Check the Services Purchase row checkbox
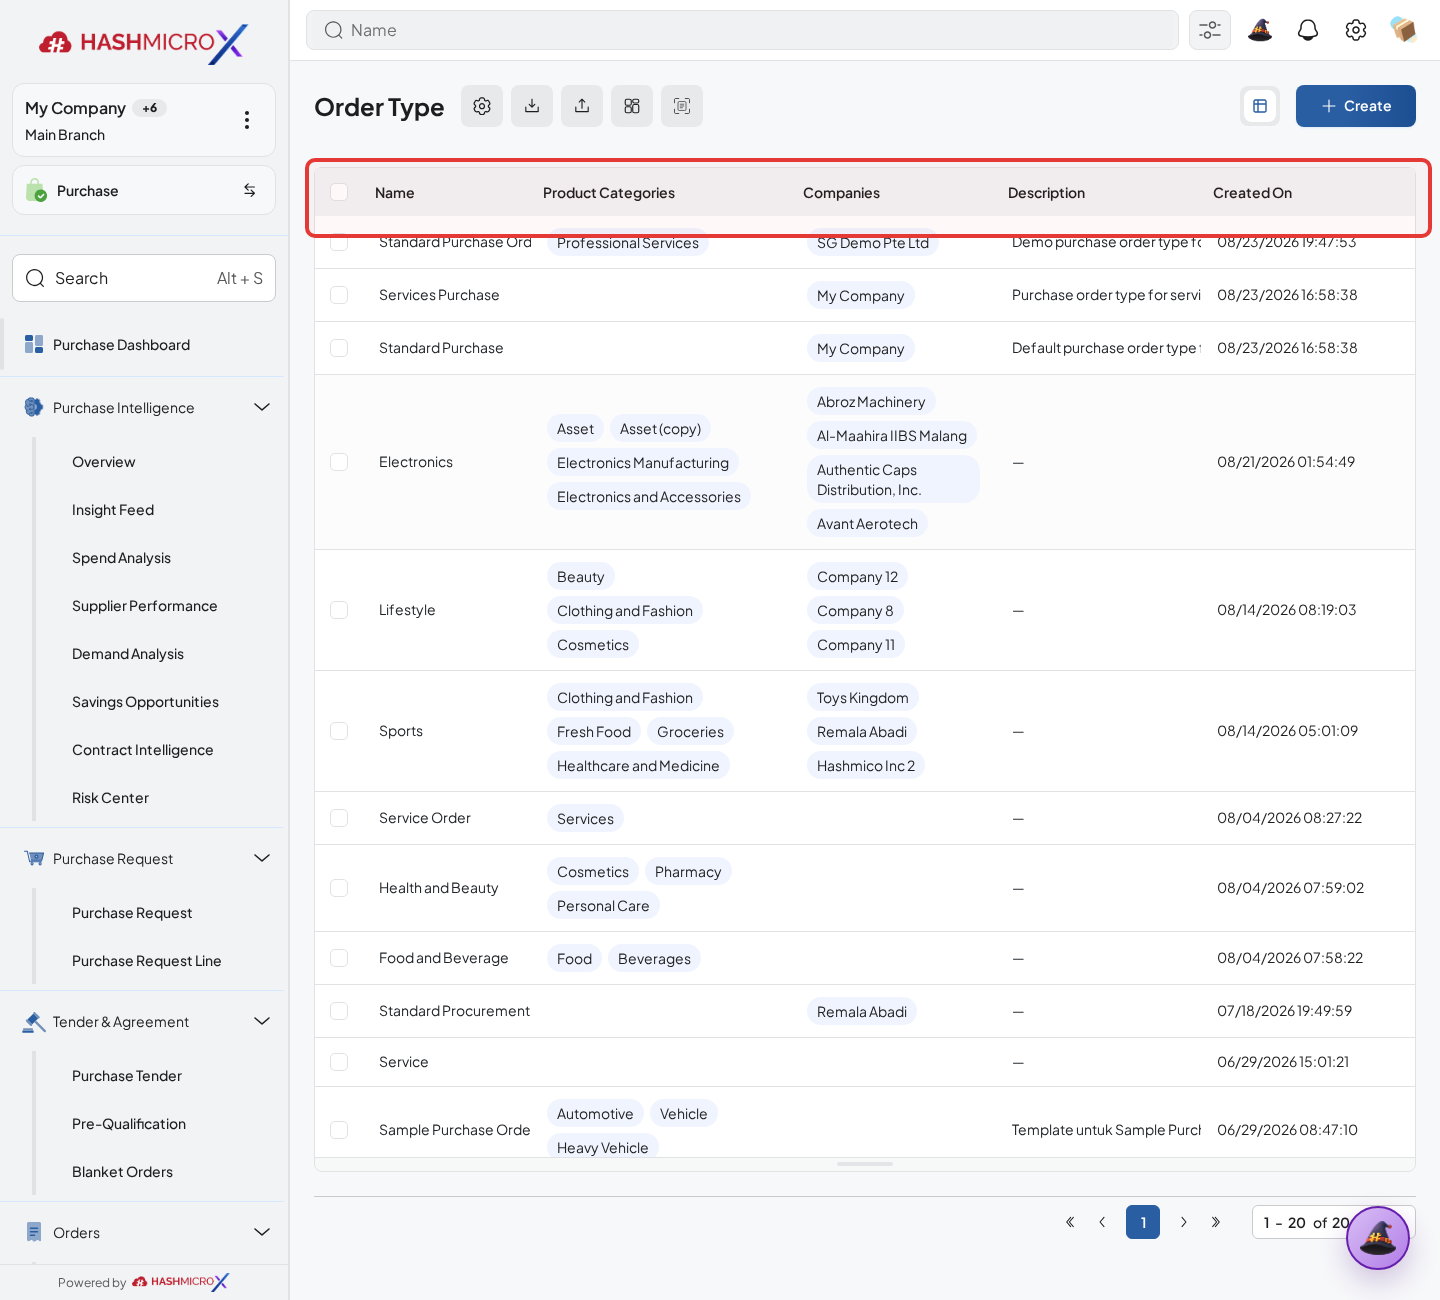The image size is (1440, 1300). pyautogui.click(x=339, y=295)
